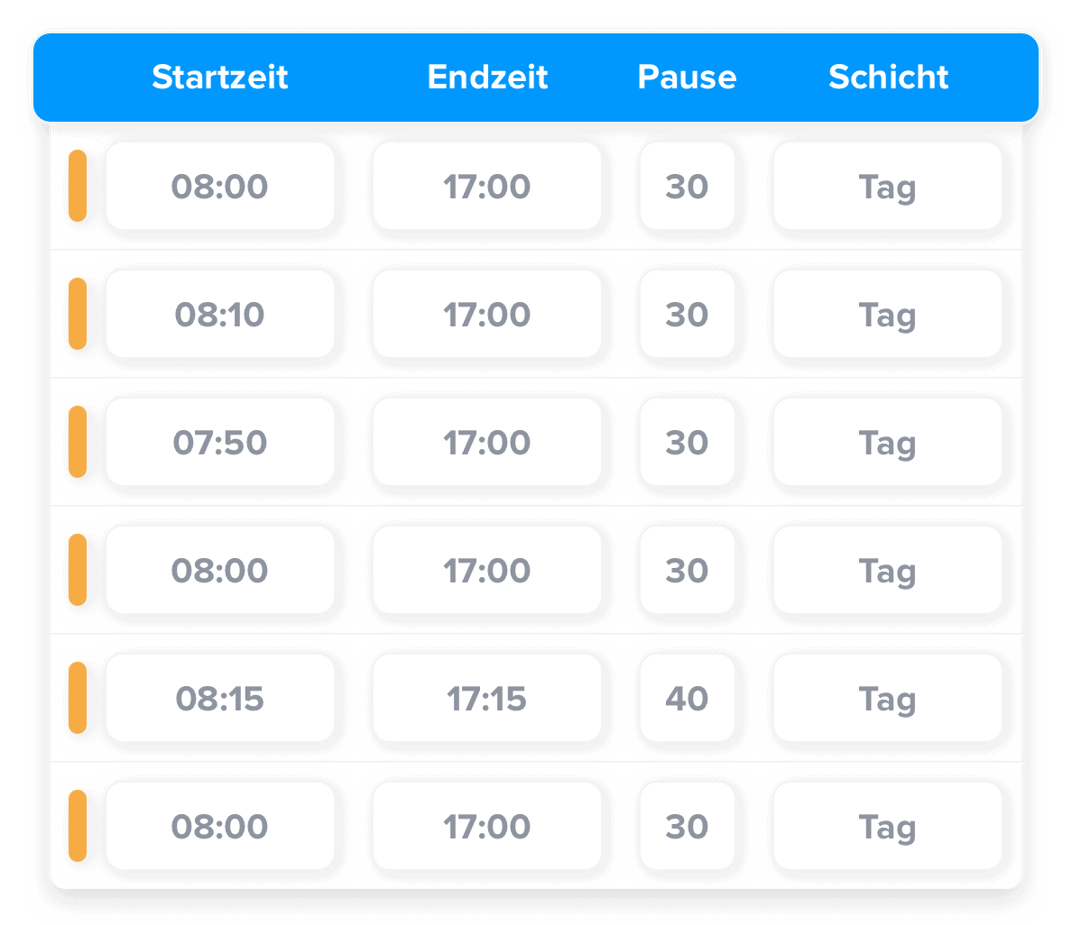This screenshot has height=925, width=1072.
Task: Click the 08:10 start time field
Action: [x=220, y=314]
